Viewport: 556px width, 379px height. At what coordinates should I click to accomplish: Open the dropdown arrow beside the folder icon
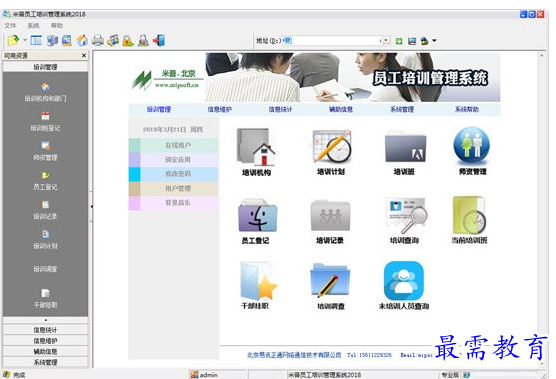point(25,40)
